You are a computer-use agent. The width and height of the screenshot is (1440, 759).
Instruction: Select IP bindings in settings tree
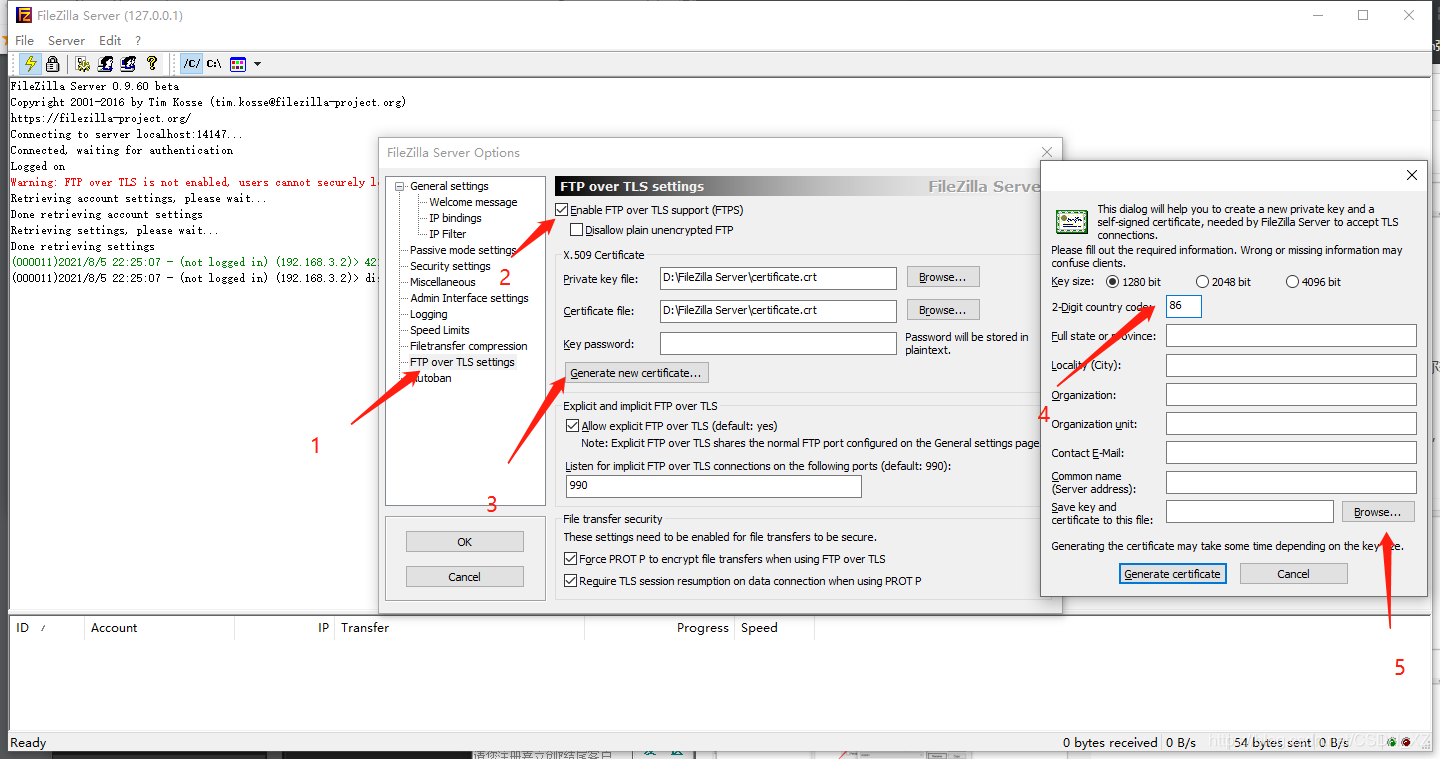click(x=455, y=218)
